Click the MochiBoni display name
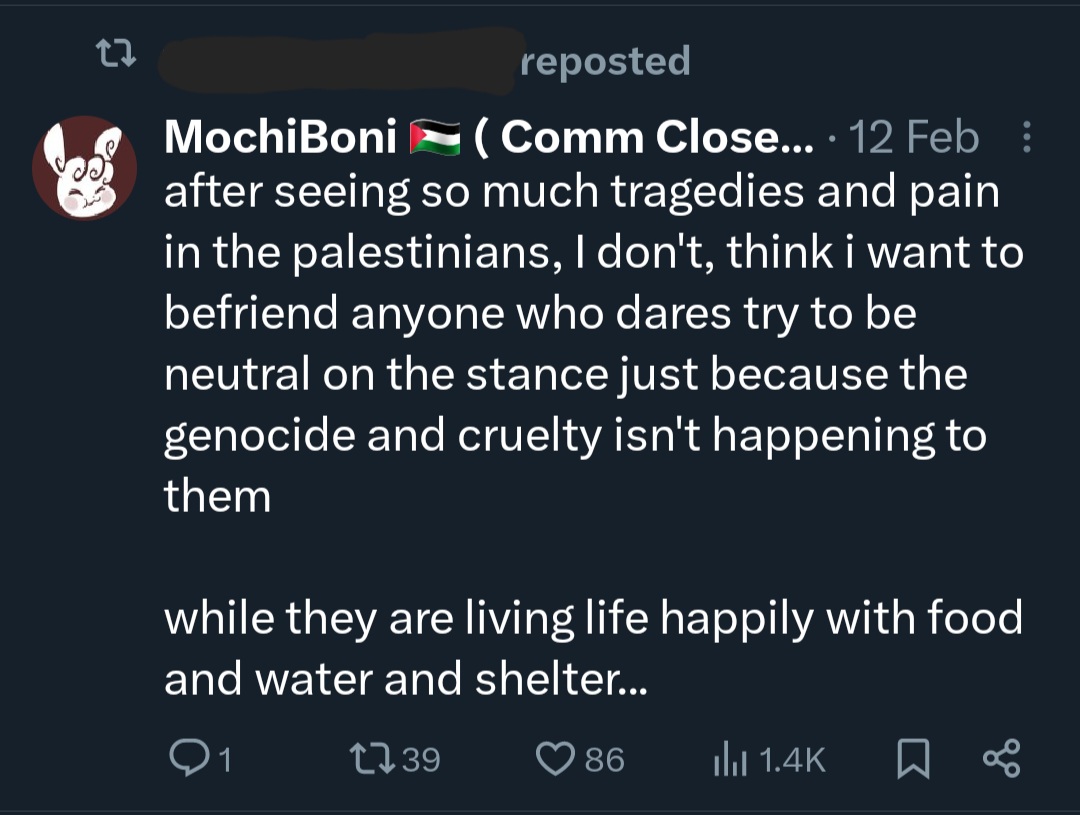 (x=281, y=138)
